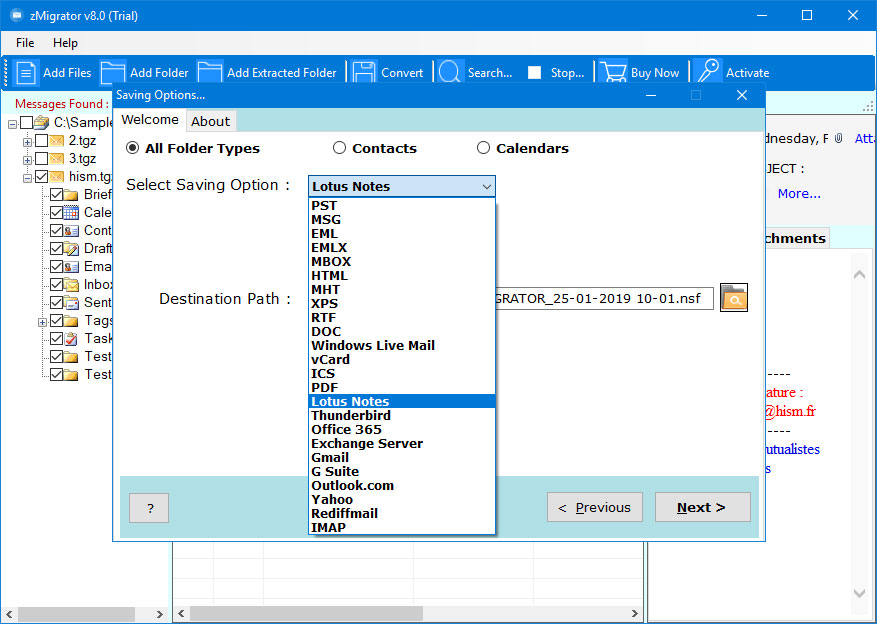Select the Yahoo option entry
This screenshot has height=624, width=877.
tap(402, 499)
